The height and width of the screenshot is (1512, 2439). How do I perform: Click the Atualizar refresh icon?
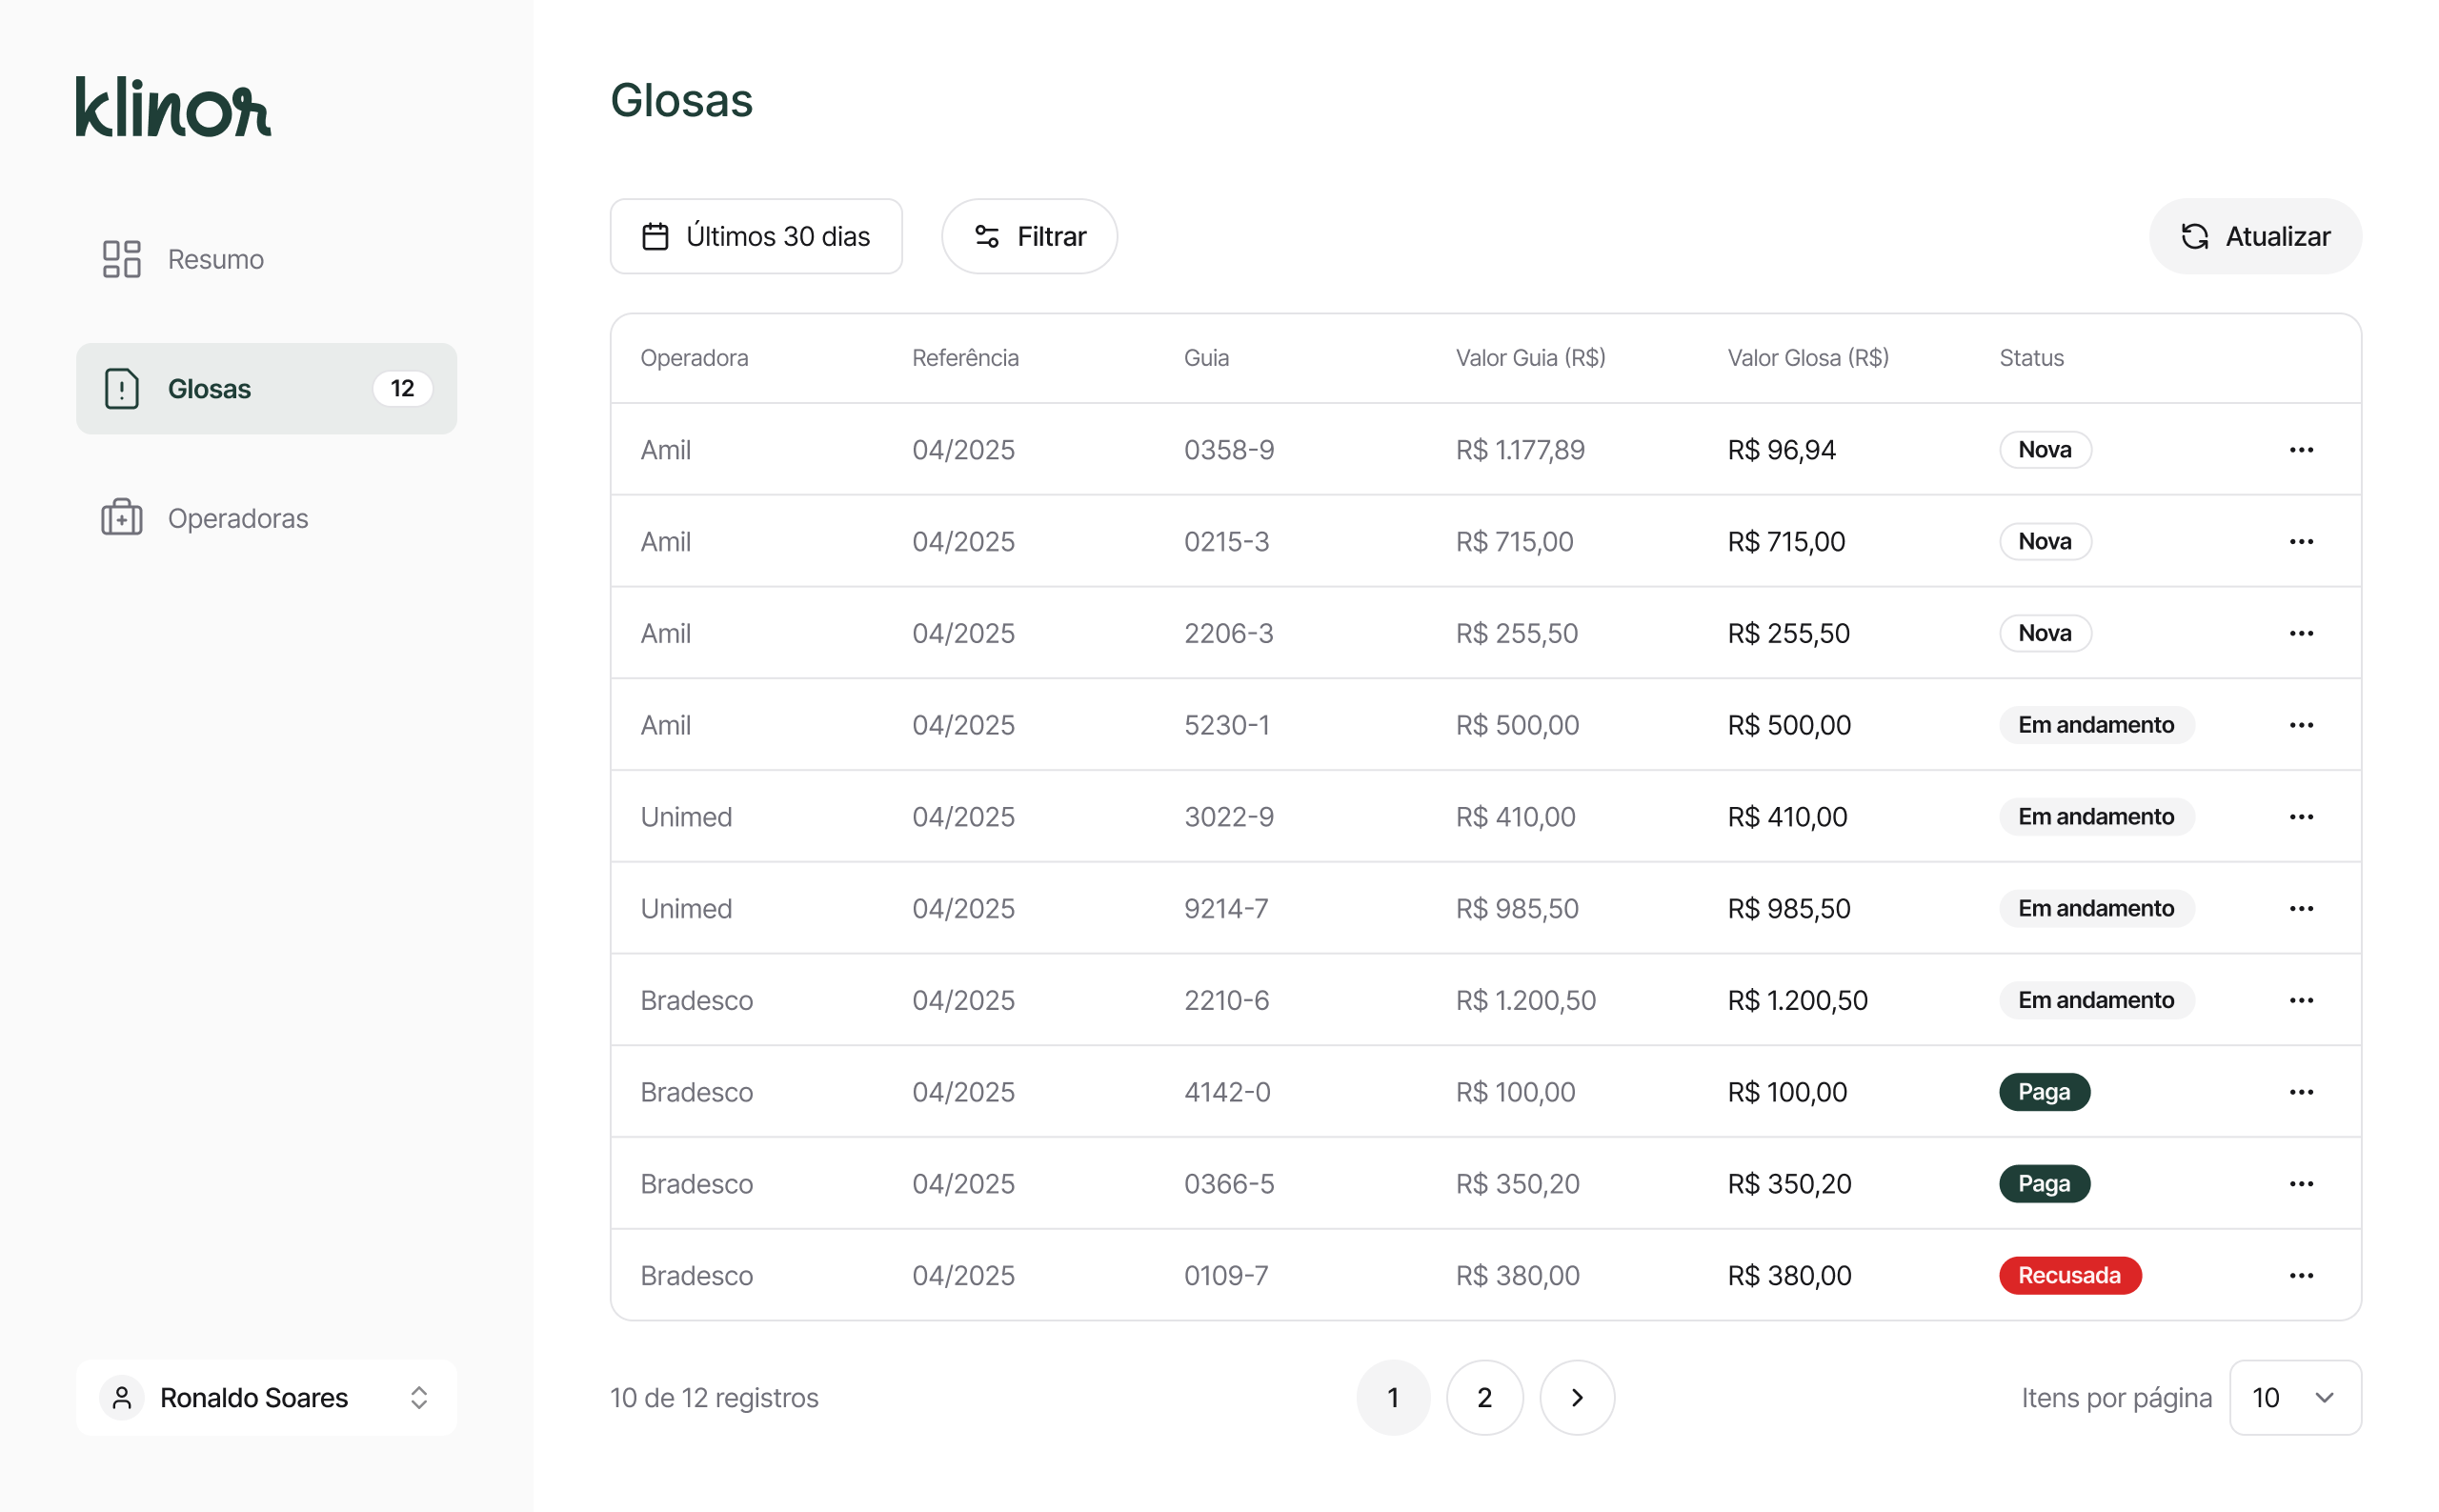pyautogui.click(x=2194, y=236)
